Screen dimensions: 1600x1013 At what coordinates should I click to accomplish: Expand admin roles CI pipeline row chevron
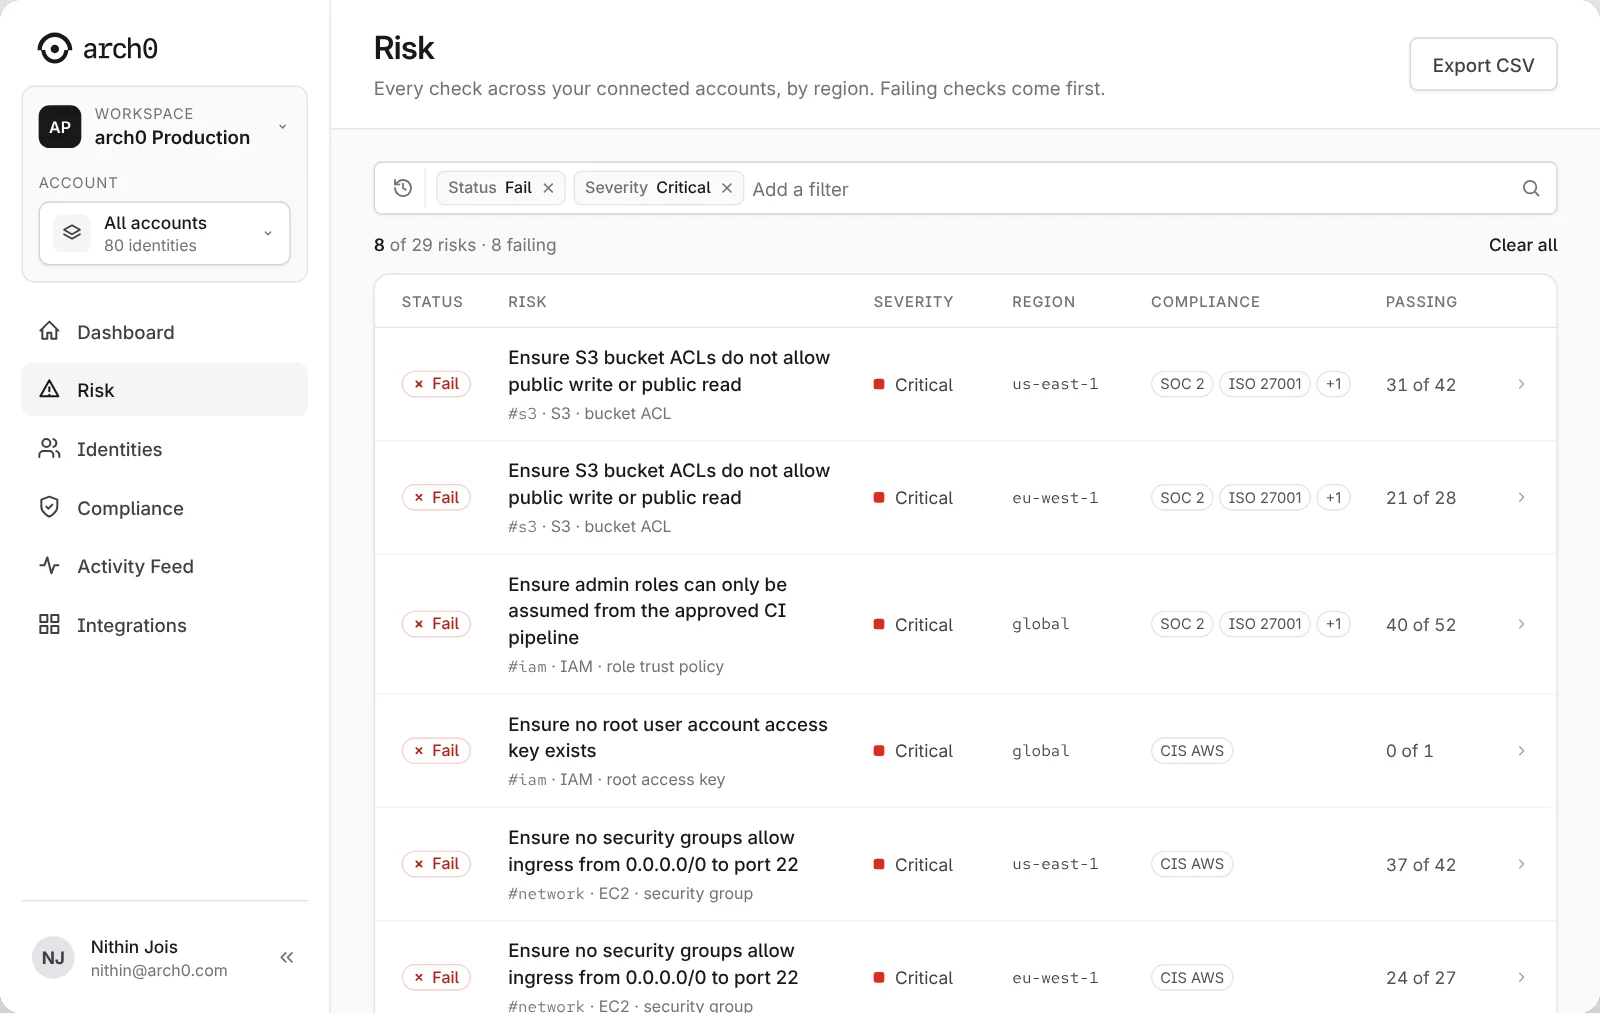click(1521, 624)
